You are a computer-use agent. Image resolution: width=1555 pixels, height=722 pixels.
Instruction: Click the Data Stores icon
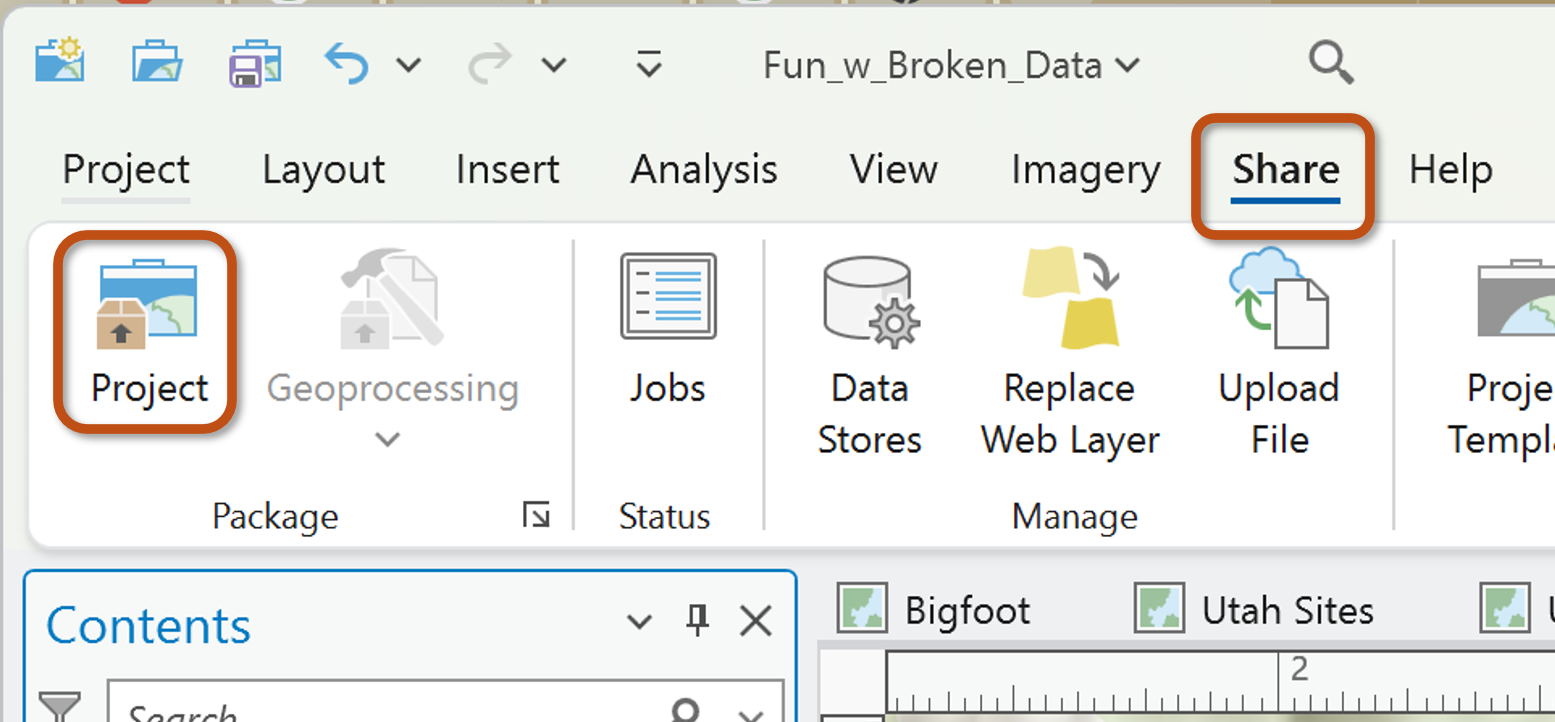tap(869, 350)
